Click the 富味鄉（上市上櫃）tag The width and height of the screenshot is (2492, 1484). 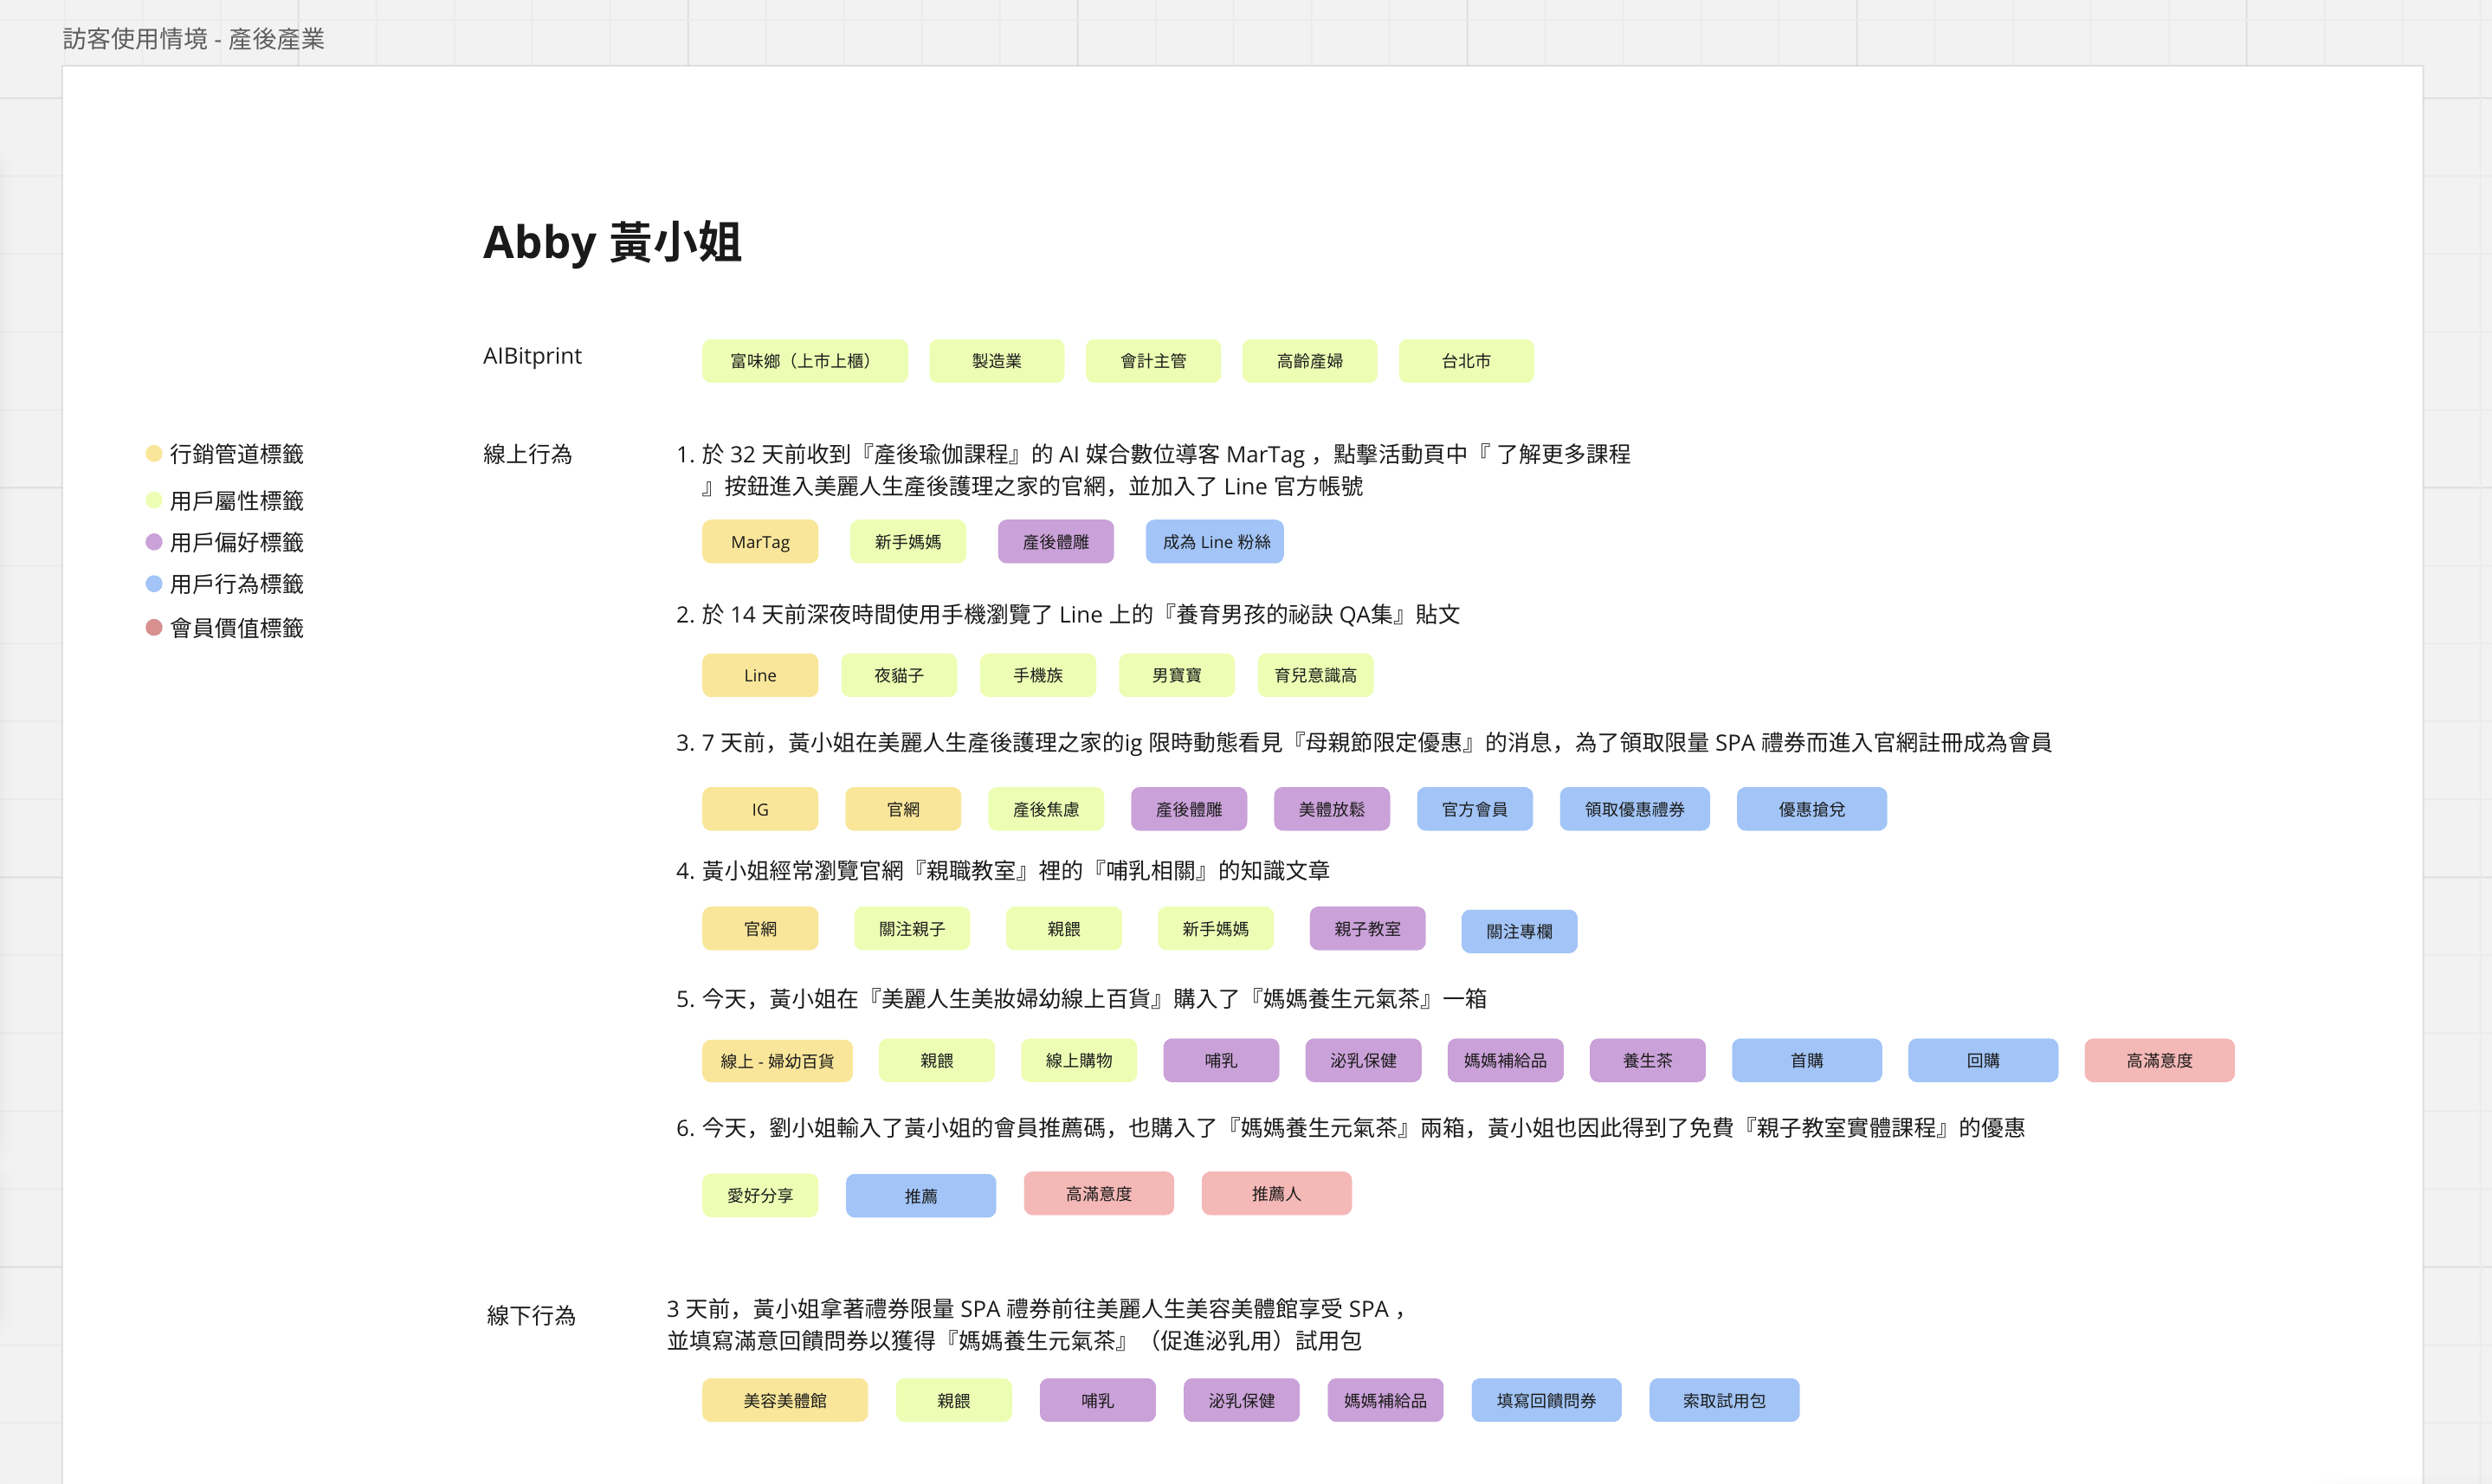804,361
